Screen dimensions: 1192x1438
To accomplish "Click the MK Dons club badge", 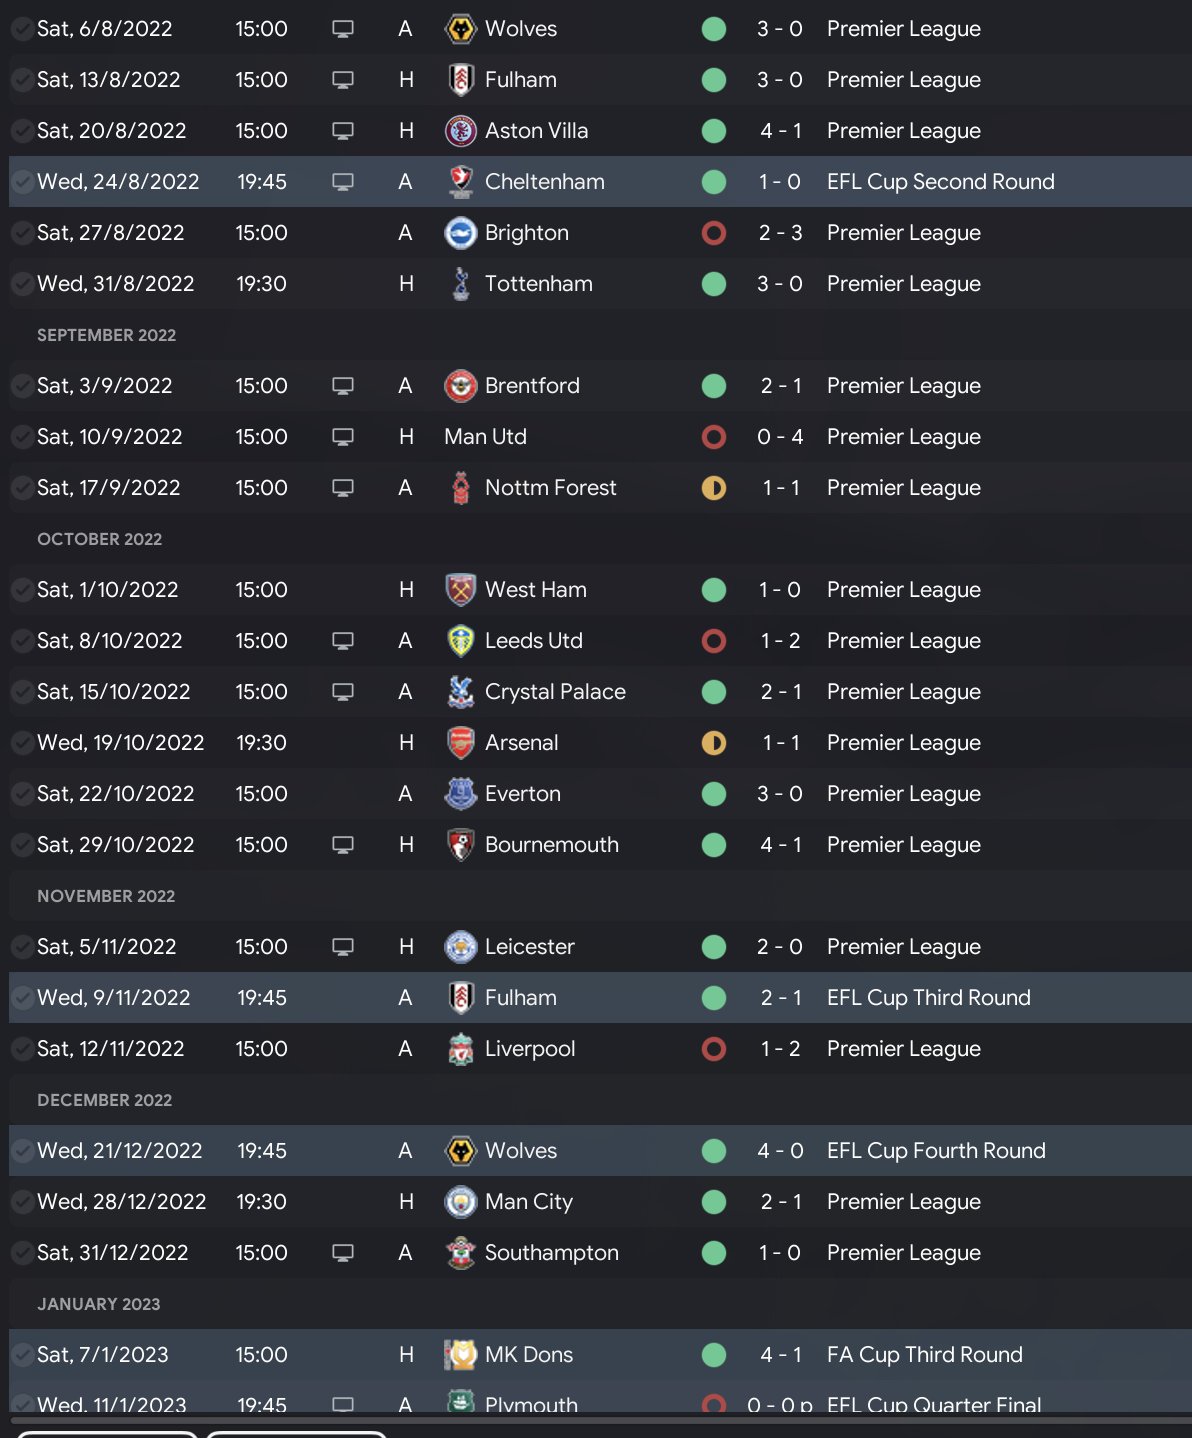I will pos(460,1355).
